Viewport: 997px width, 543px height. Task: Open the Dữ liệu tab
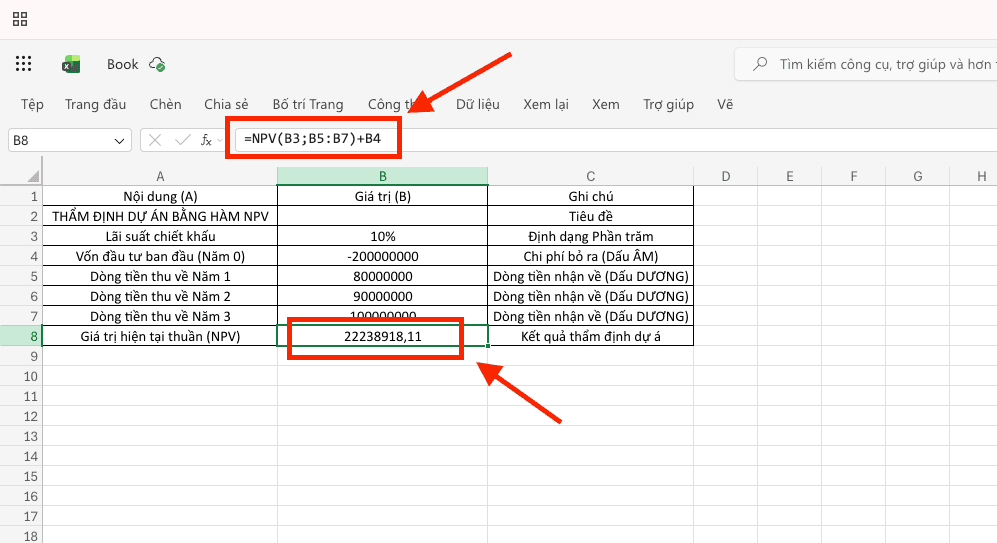pos(478,104)
